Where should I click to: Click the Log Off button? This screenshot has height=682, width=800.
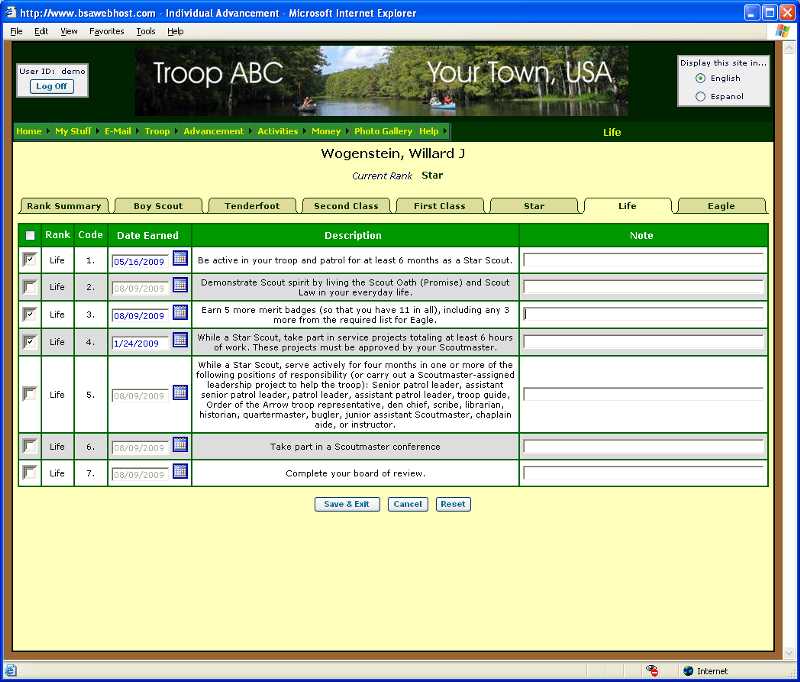(x=52, y=86)
